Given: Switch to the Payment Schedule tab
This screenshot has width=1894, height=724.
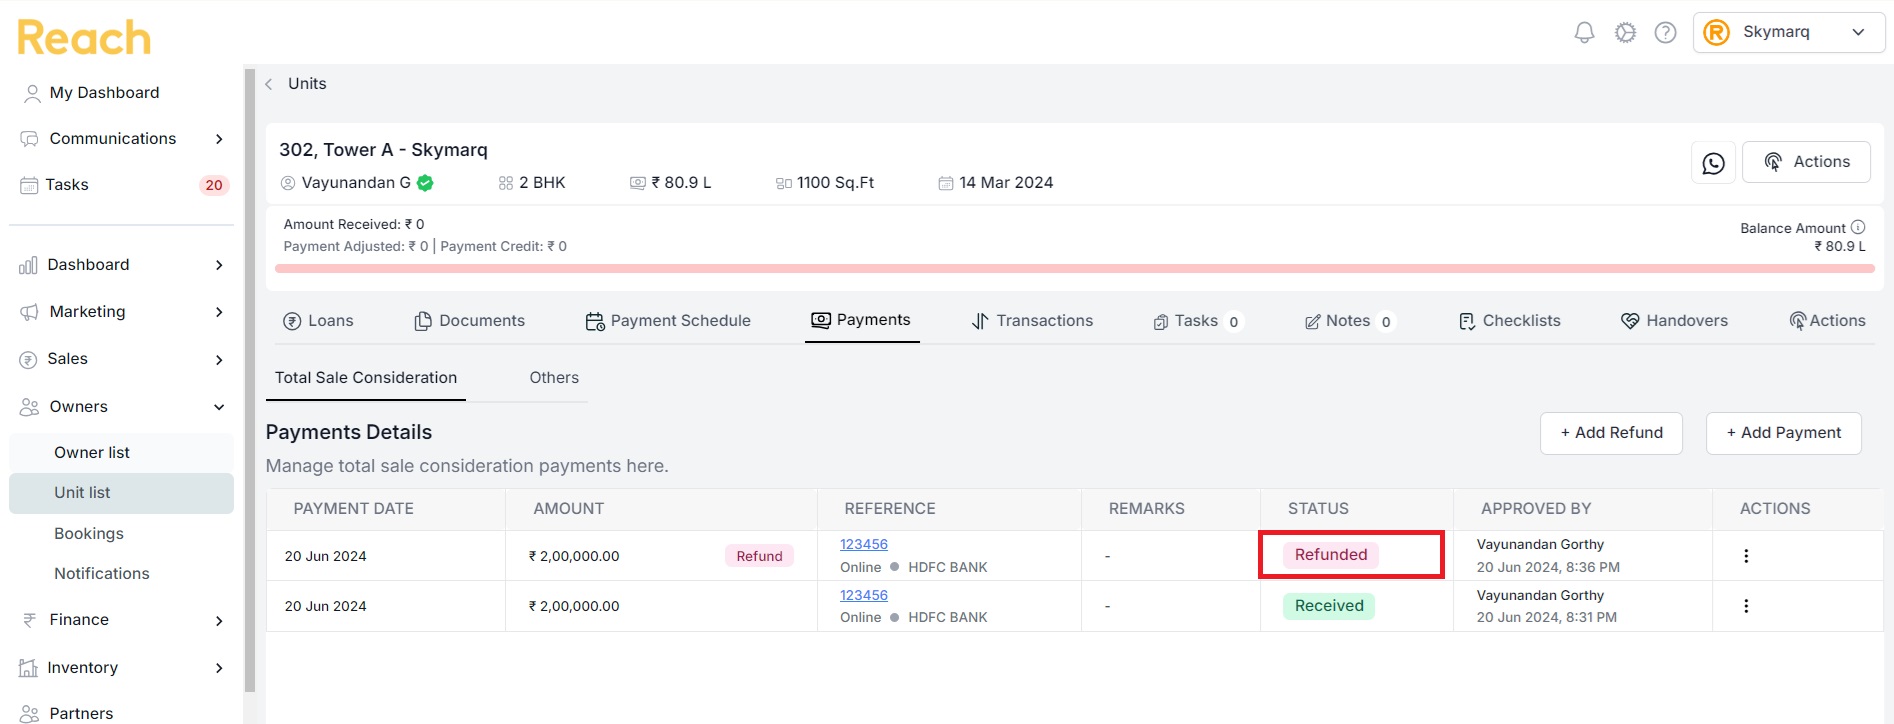Looking at the screenshot, I should click(x=668, y=321).
